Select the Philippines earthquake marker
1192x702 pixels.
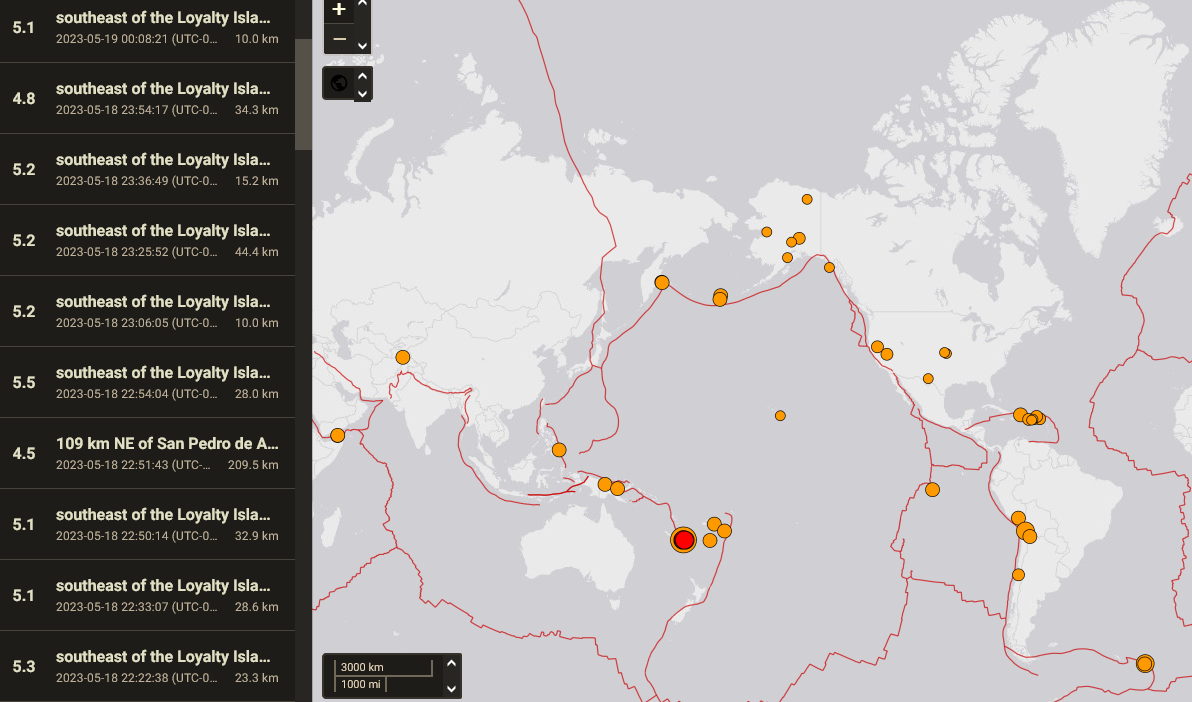(559, 450)
